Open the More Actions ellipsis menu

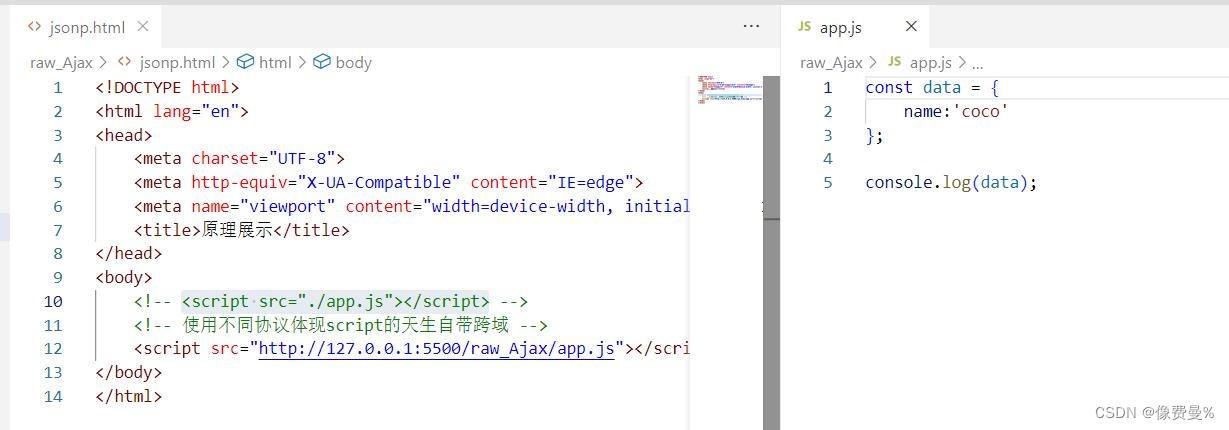752,26
